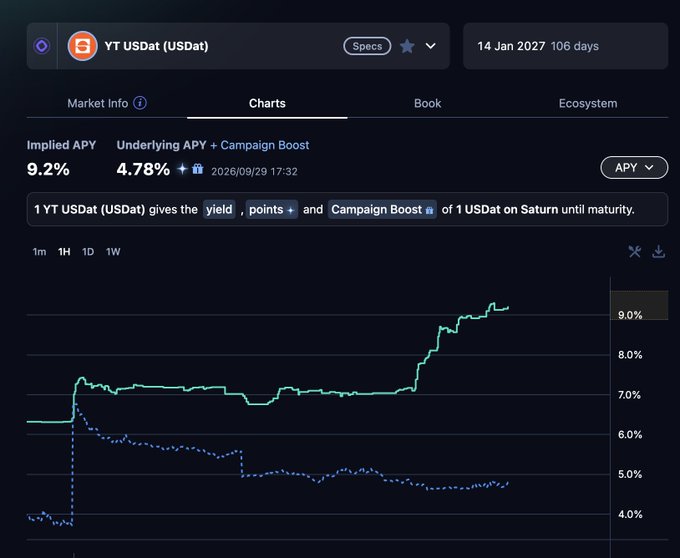Click the 7.0% axis label

click(x=630, y=395)
